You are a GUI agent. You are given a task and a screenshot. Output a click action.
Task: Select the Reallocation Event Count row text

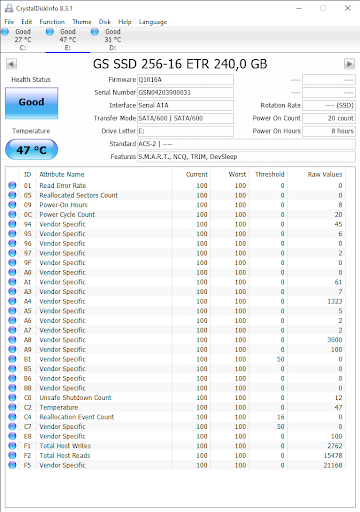click(x=77, y=417)
